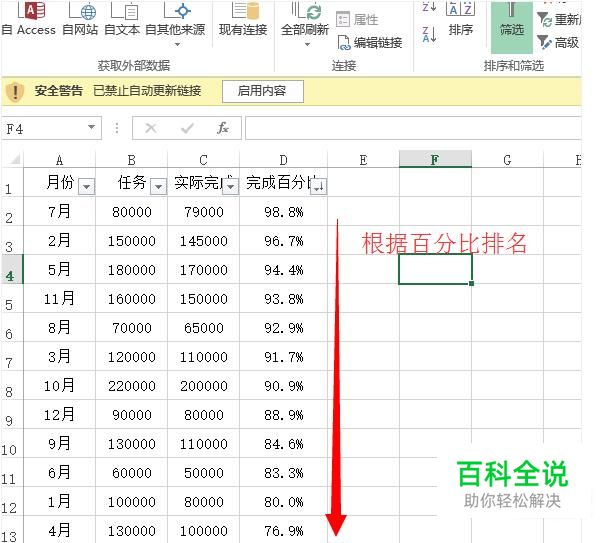Sort ascending A to Z icon
The image size is (616, 543).
429,8
